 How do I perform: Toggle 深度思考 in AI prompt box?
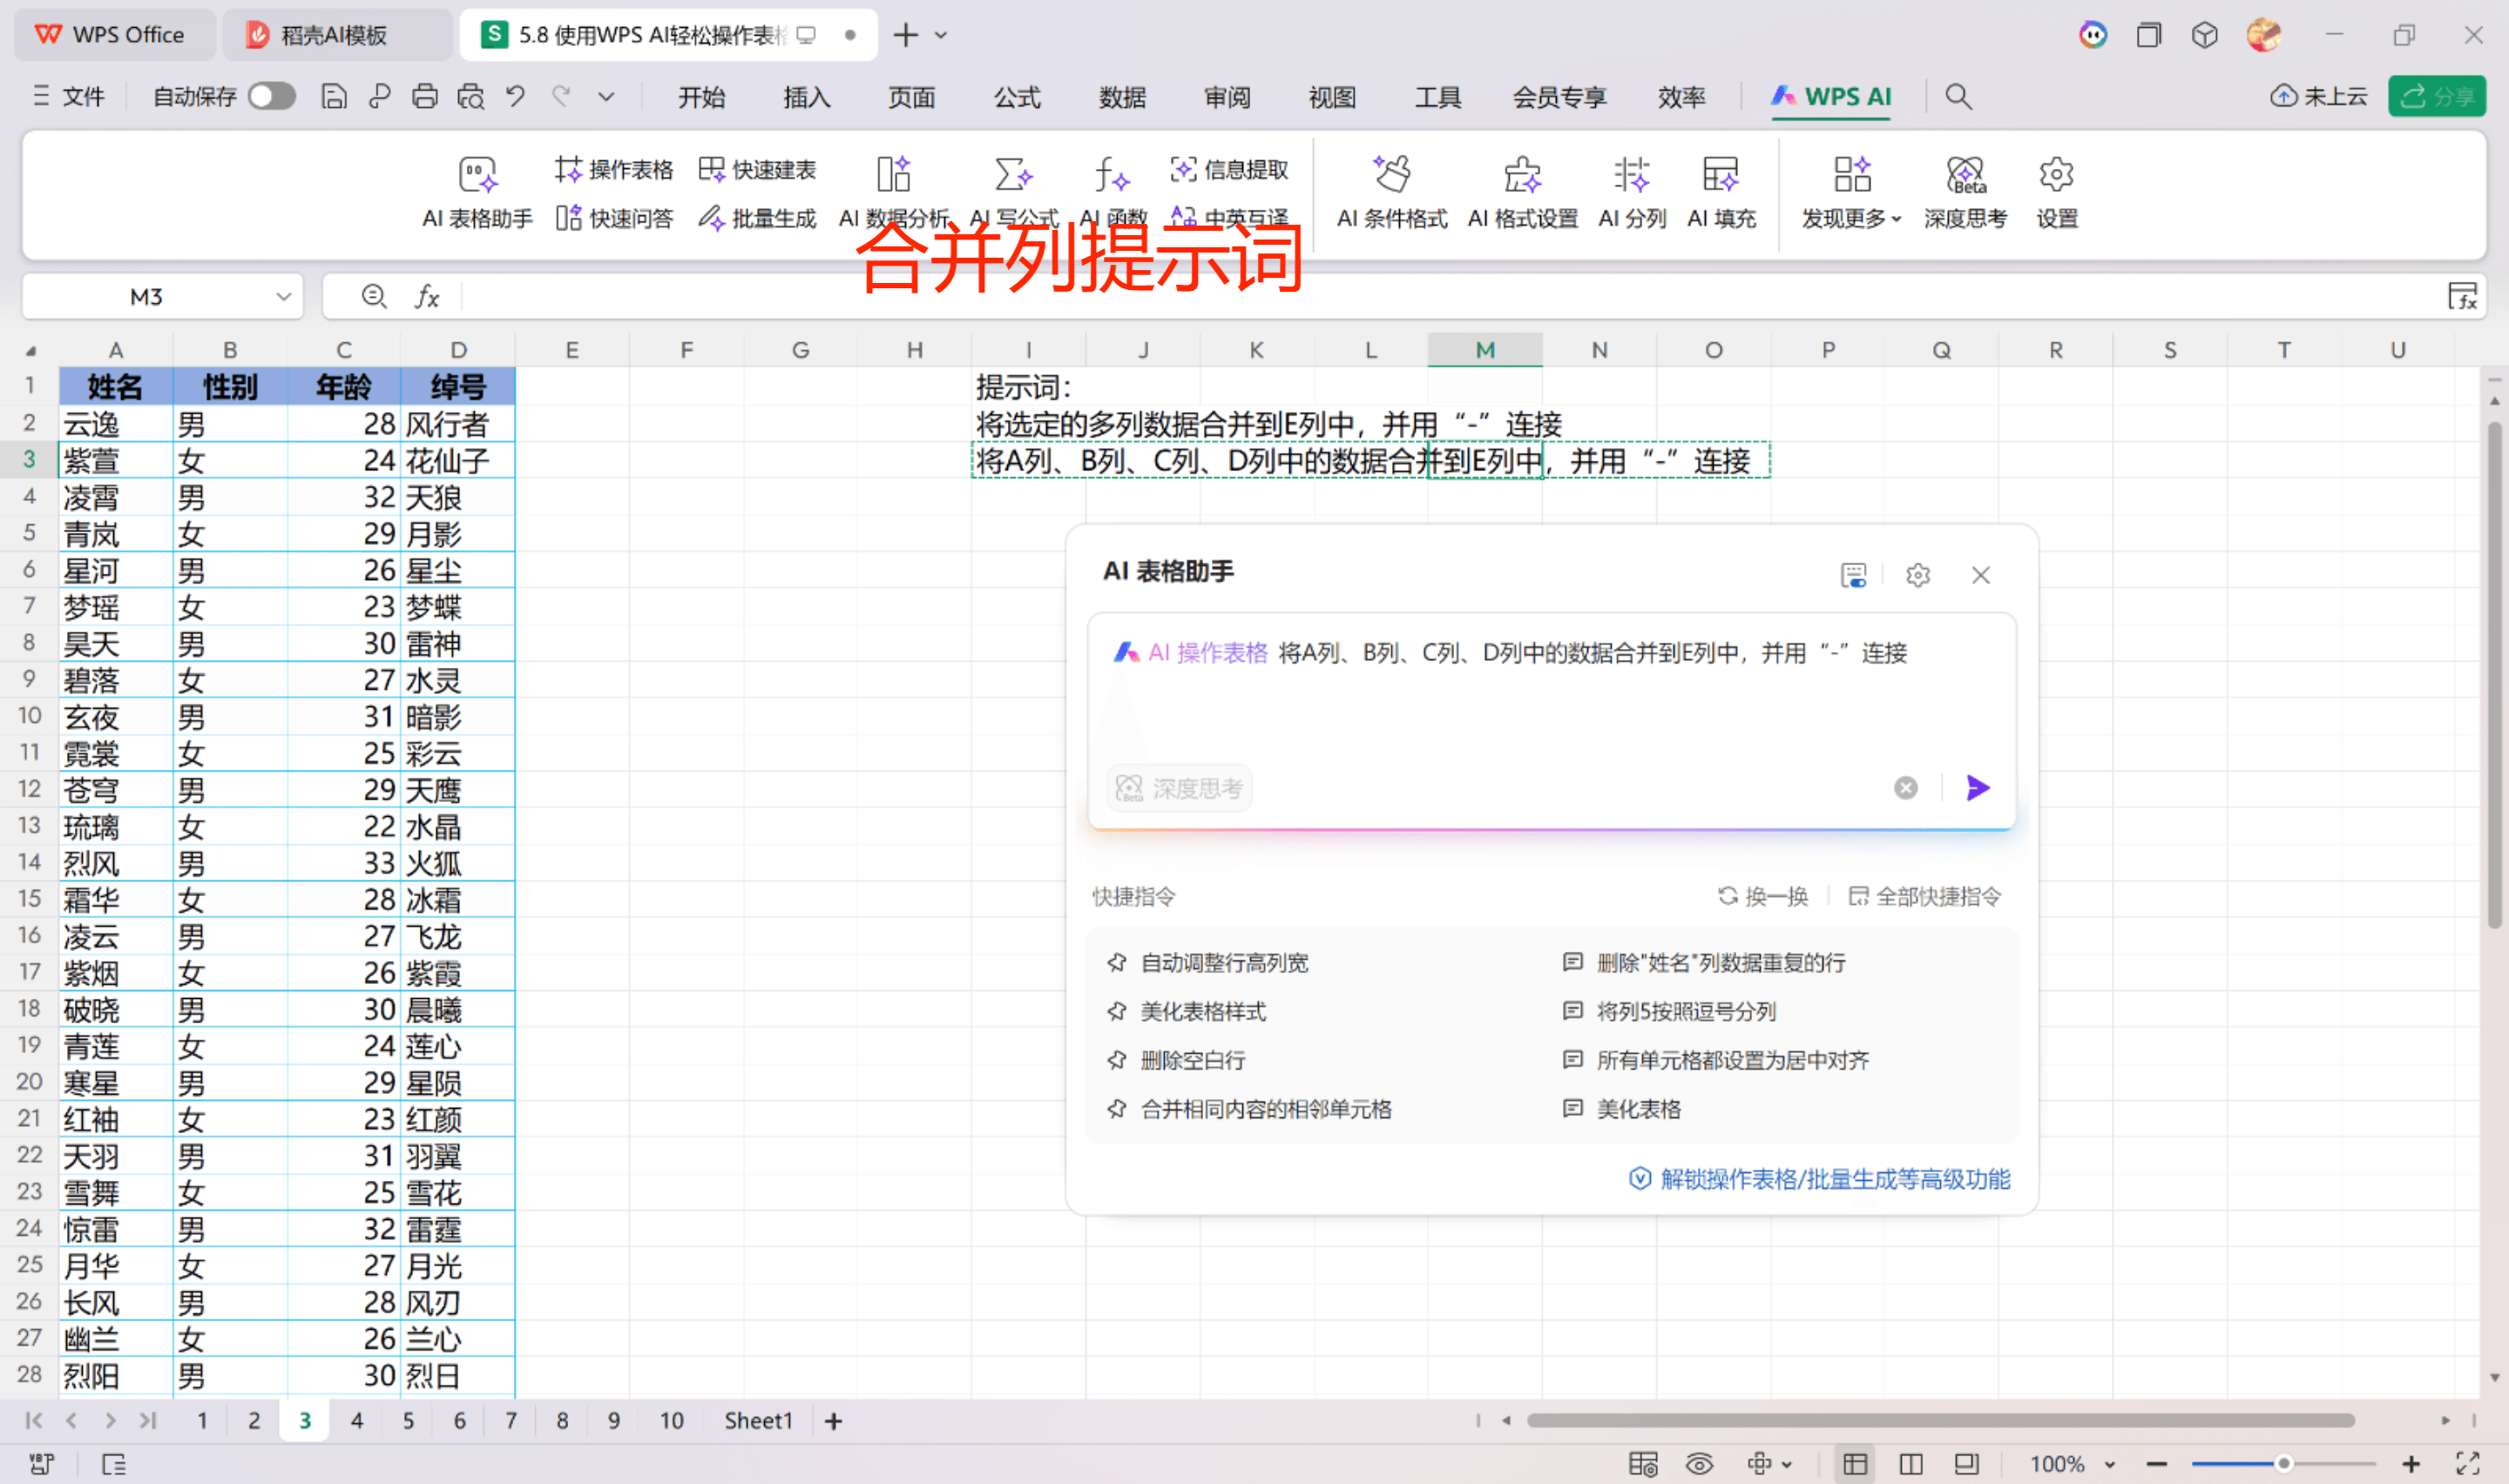pos(1179,788)
